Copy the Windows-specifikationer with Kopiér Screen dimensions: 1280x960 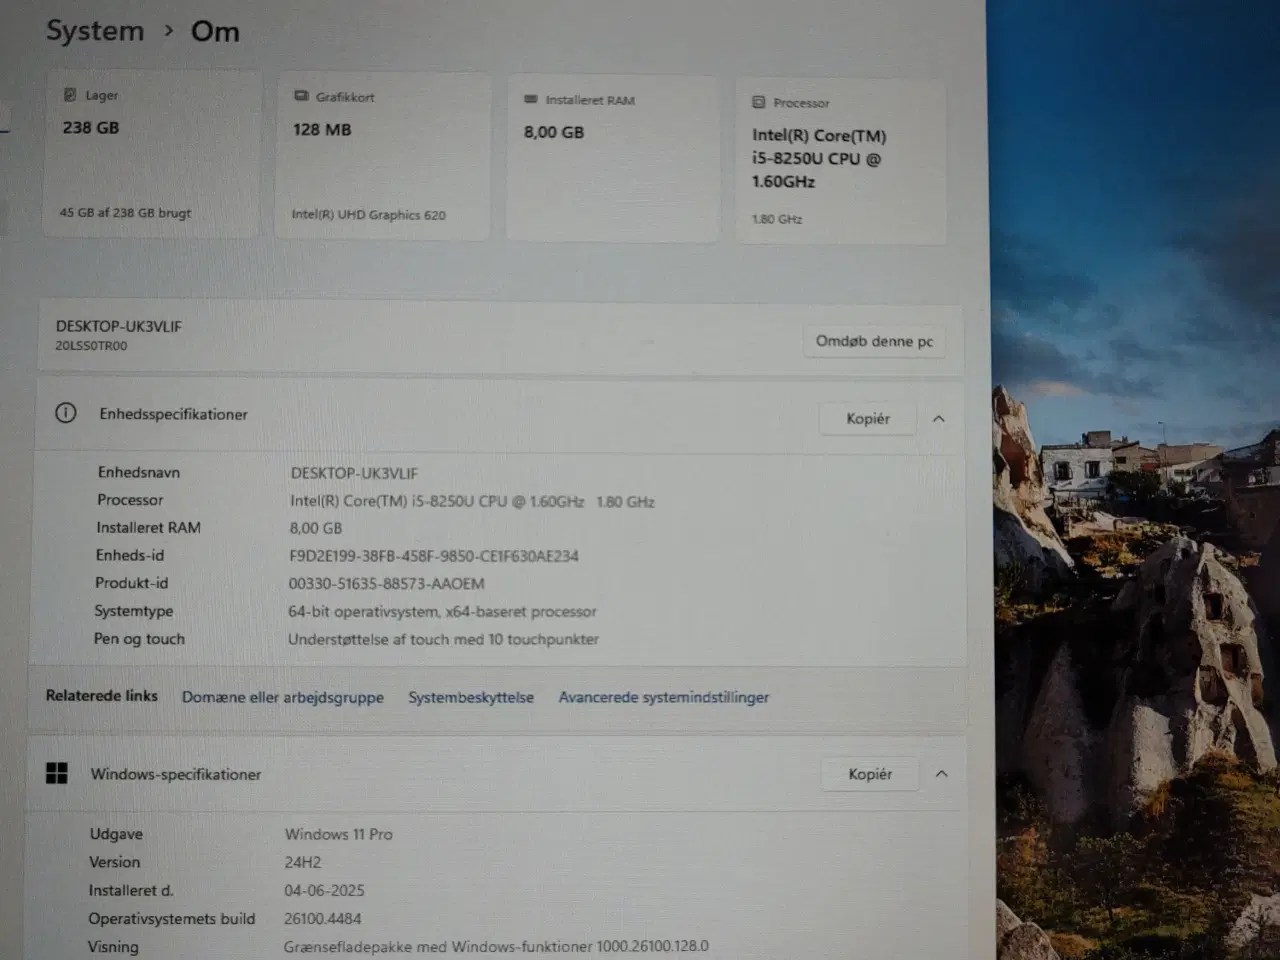(x=870, y=774)
